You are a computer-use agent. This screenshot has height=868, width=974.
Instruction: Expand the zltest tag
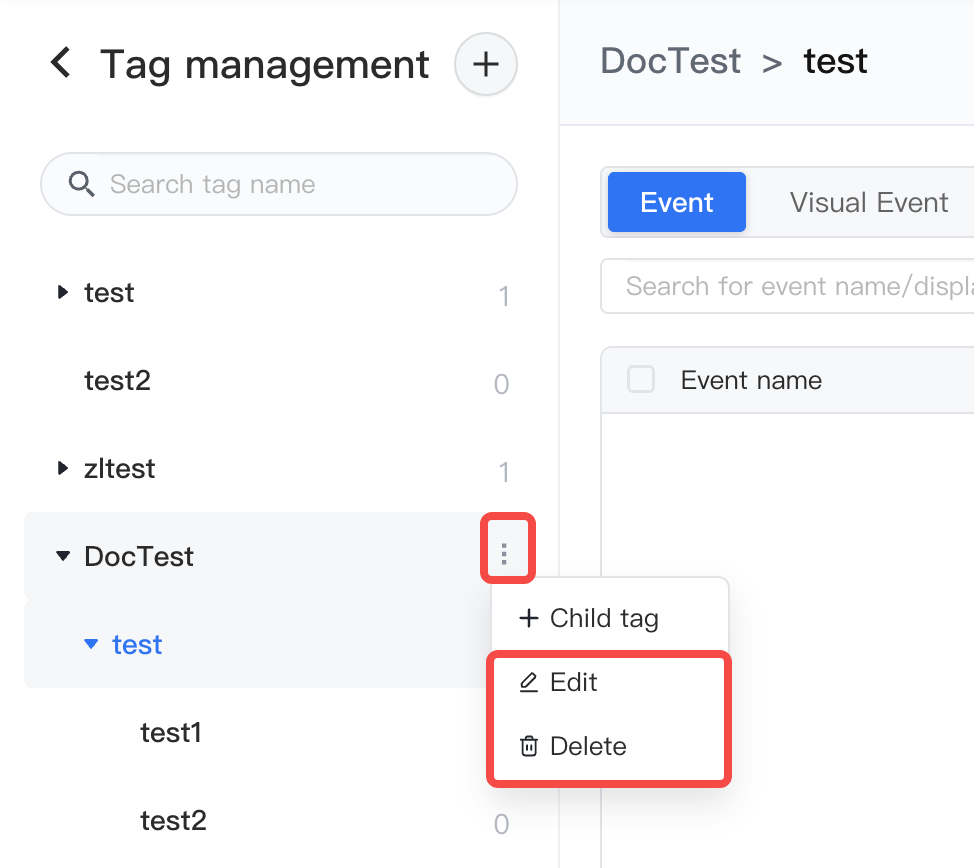pyautogui.click(x=63, y=468)
